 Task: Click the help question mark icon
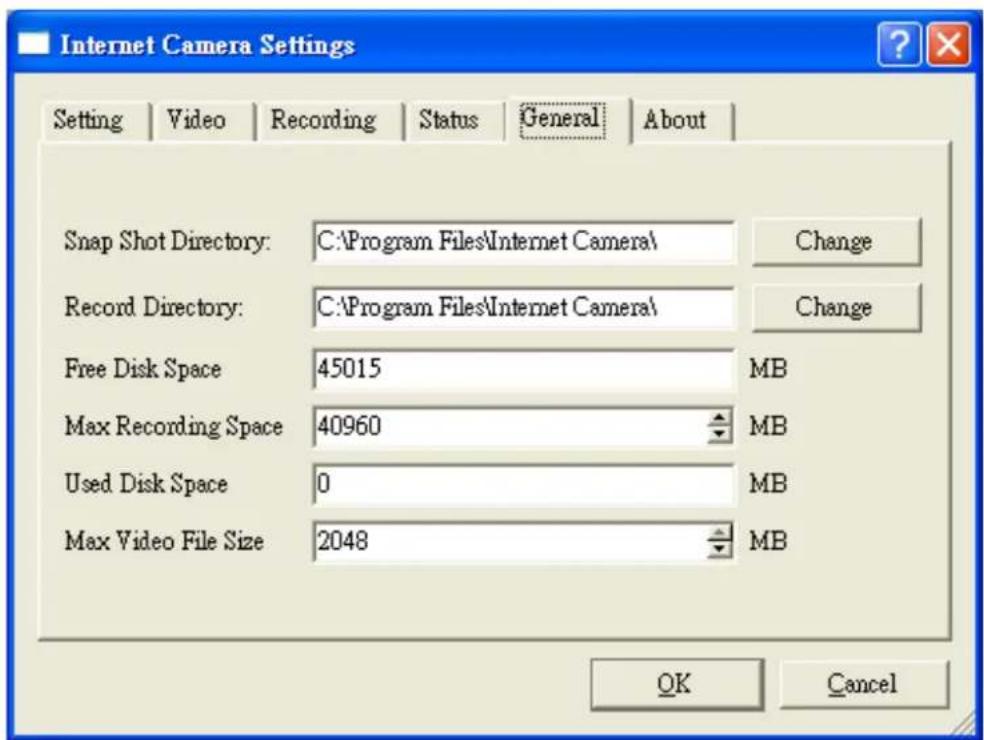tap(900, 44)
